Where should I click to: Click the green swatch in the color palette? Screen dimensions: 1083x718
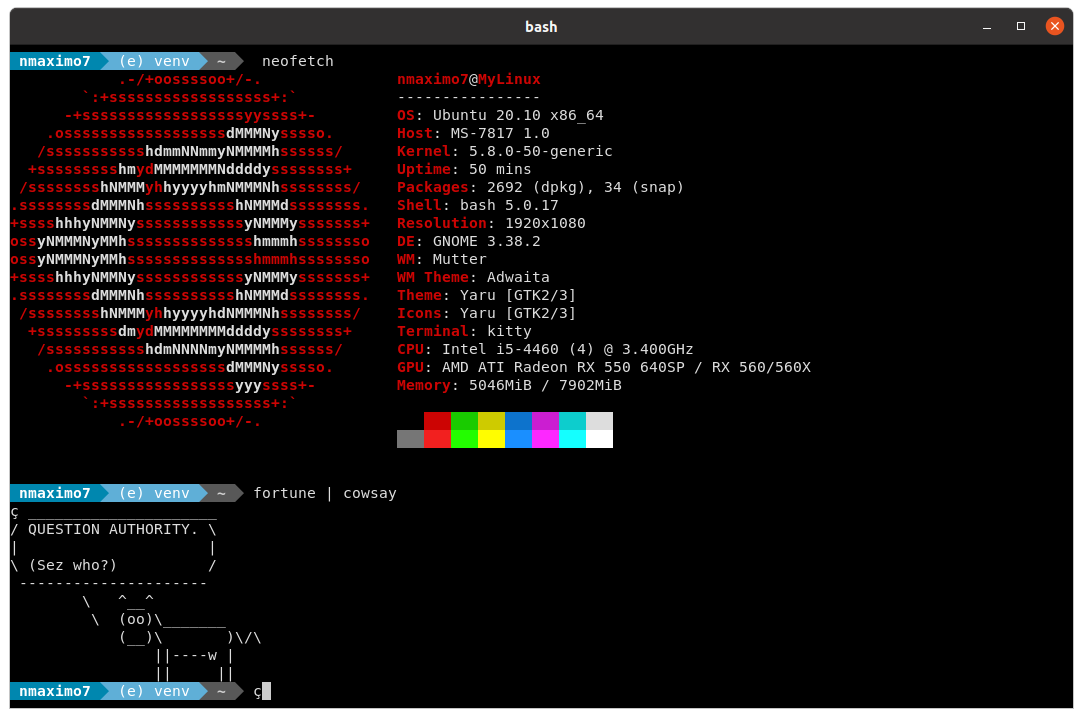coord(465,430)
